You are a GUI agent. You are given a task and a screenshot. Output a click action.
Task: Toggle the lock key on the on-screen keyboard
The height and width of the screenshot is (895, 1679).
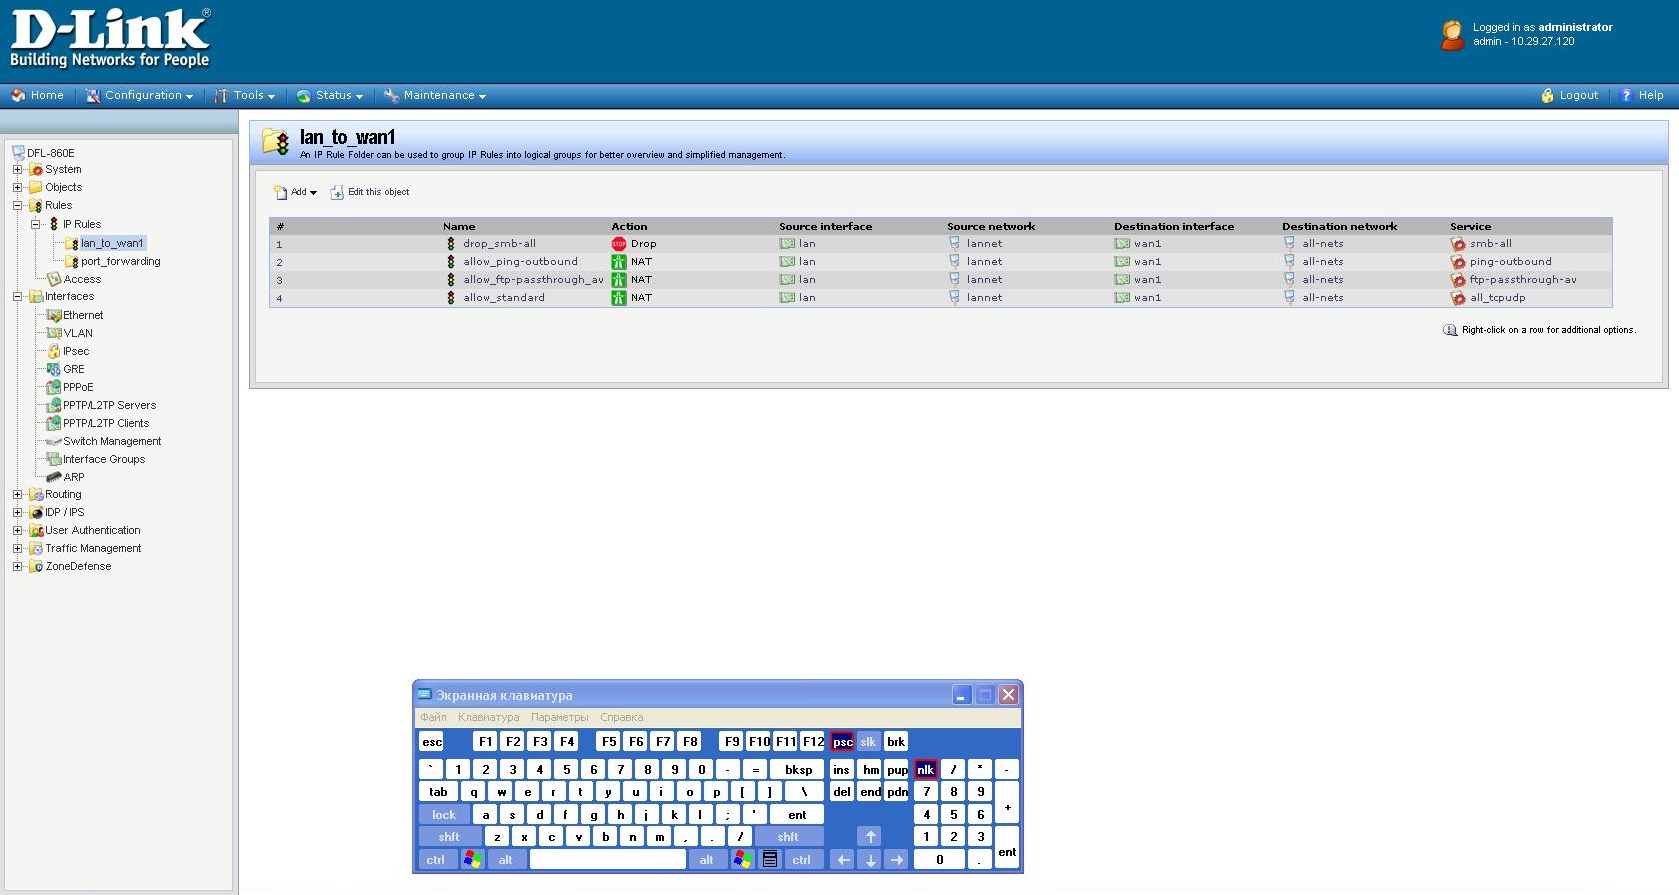click(444, 815)
